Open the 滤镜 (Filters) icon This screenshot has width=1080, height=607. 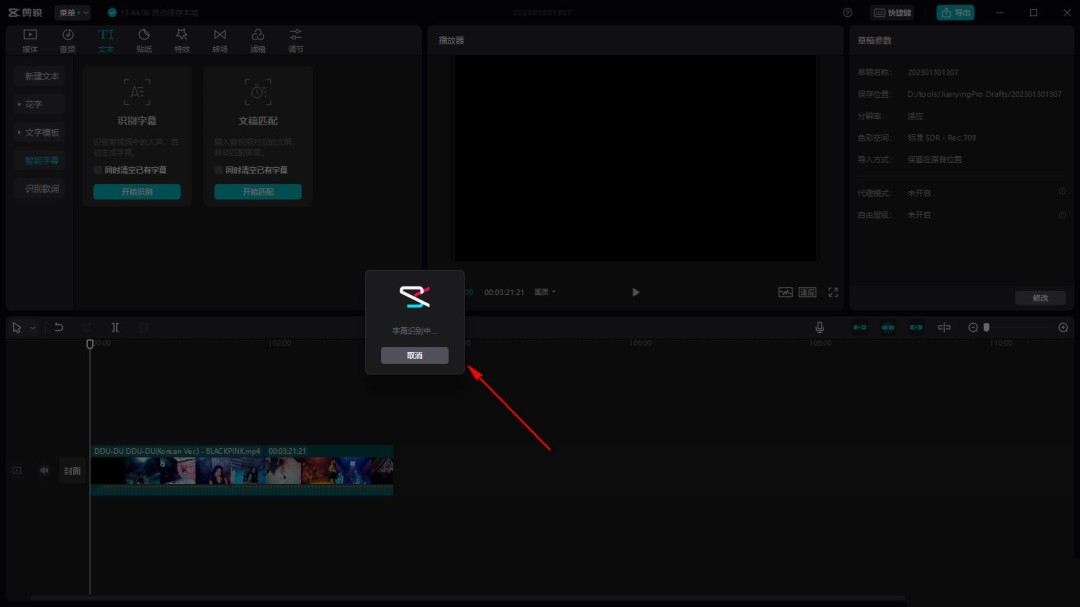[x=258, y=40]
